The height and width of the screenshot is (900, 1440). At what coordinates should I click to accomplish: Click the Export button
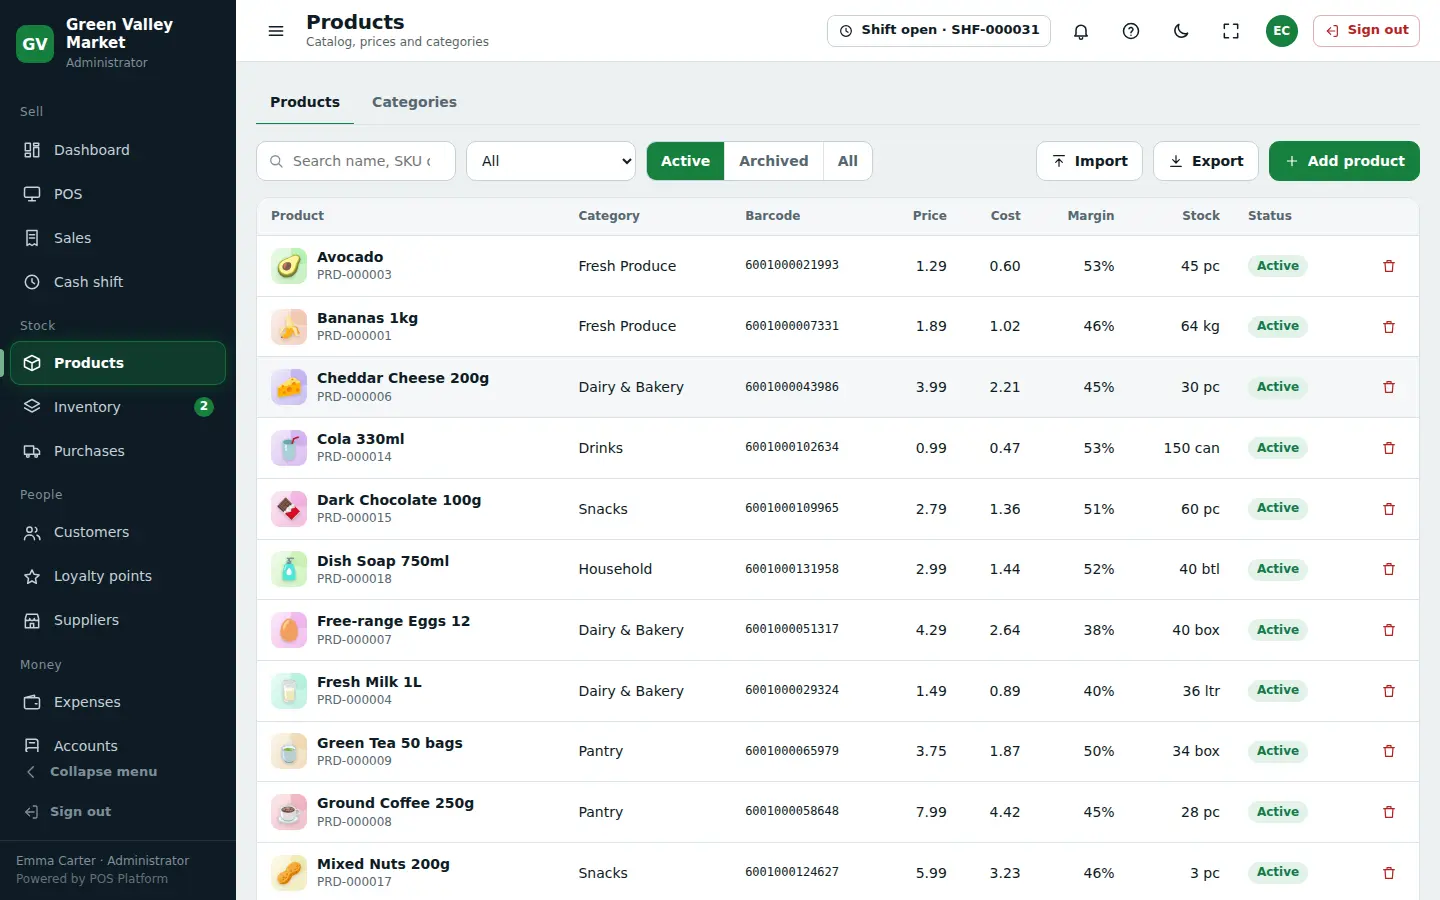1206,161
